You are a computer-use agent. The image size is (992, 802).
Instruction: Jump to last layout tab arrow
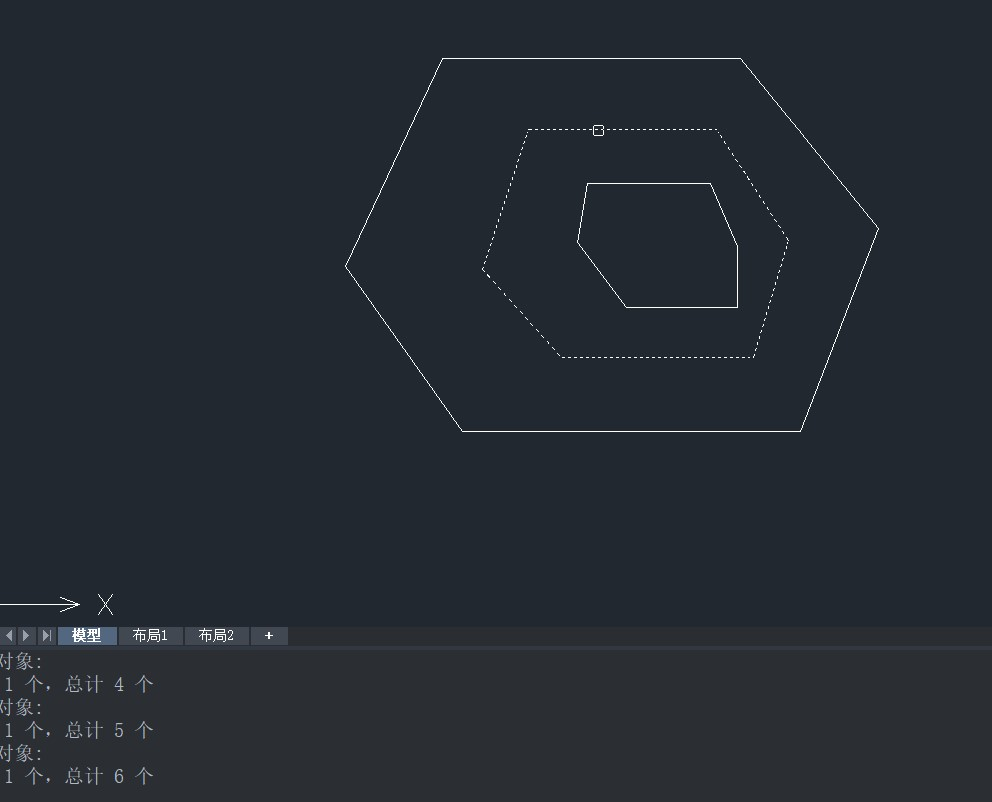tap(46, 635)
